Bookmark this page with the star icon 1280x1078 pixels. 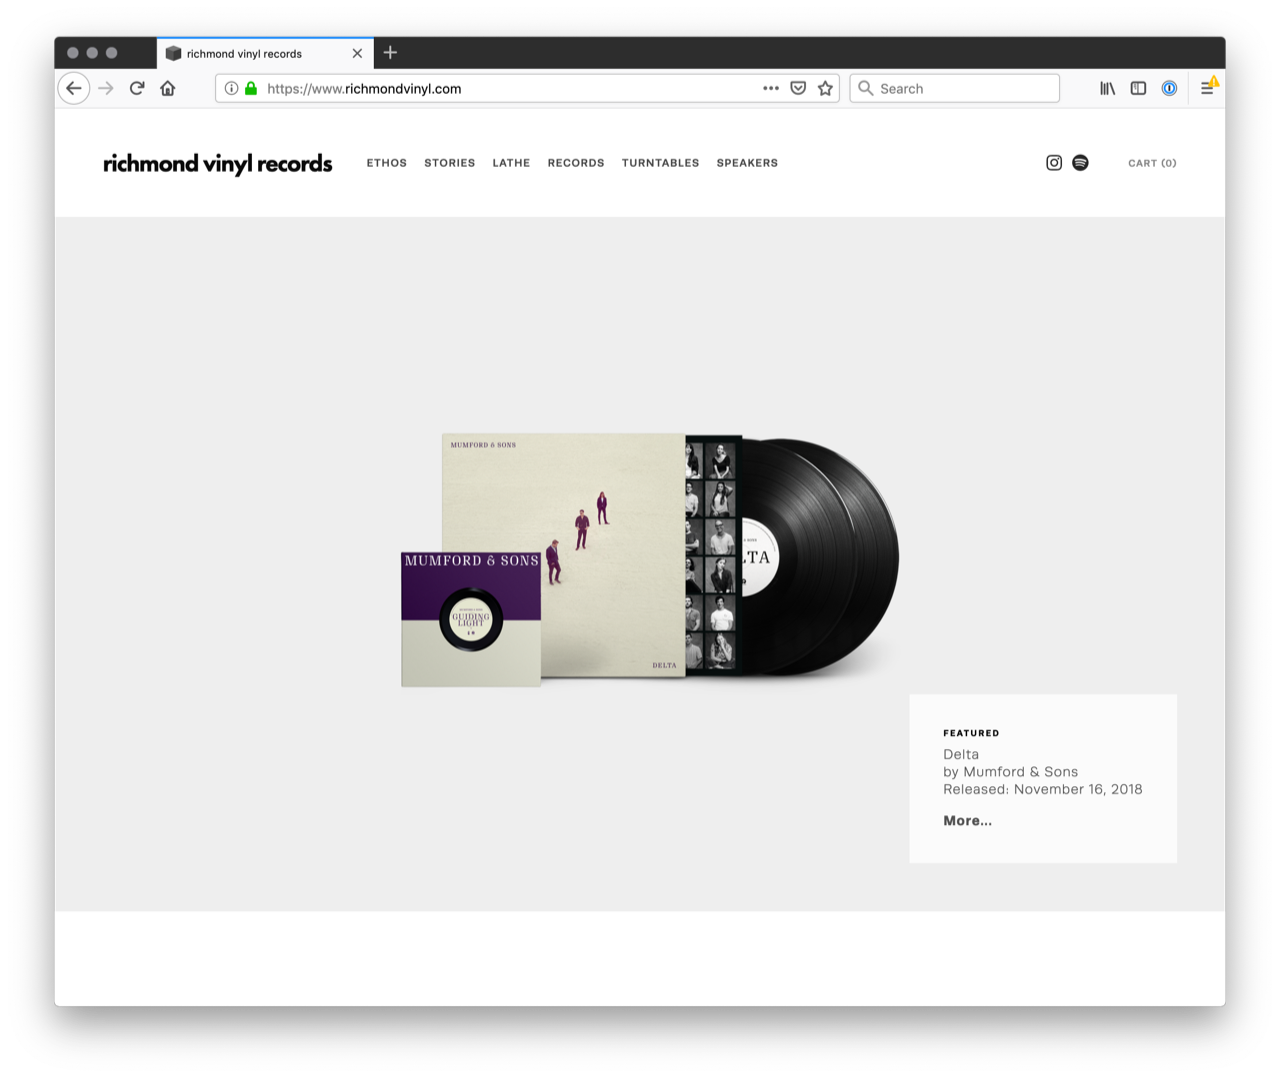click(x=825, y=88)
